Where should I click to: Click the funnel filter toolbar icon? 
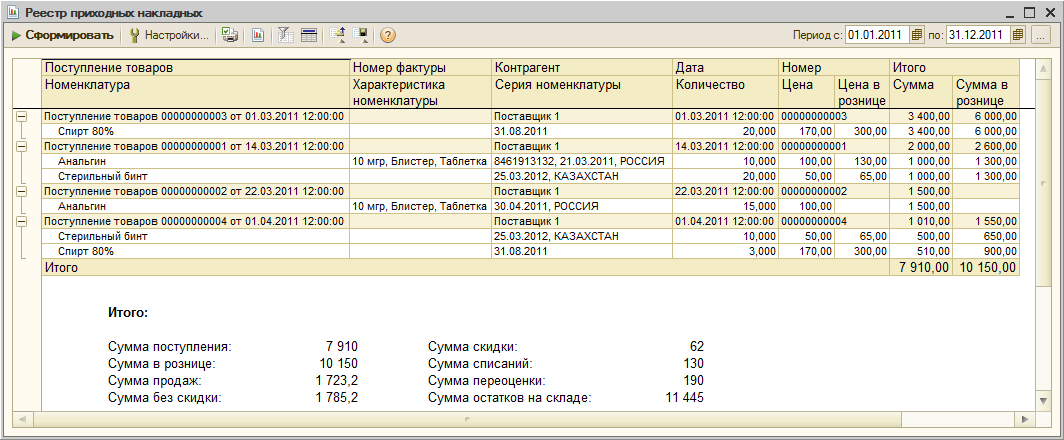pos(285,36)
